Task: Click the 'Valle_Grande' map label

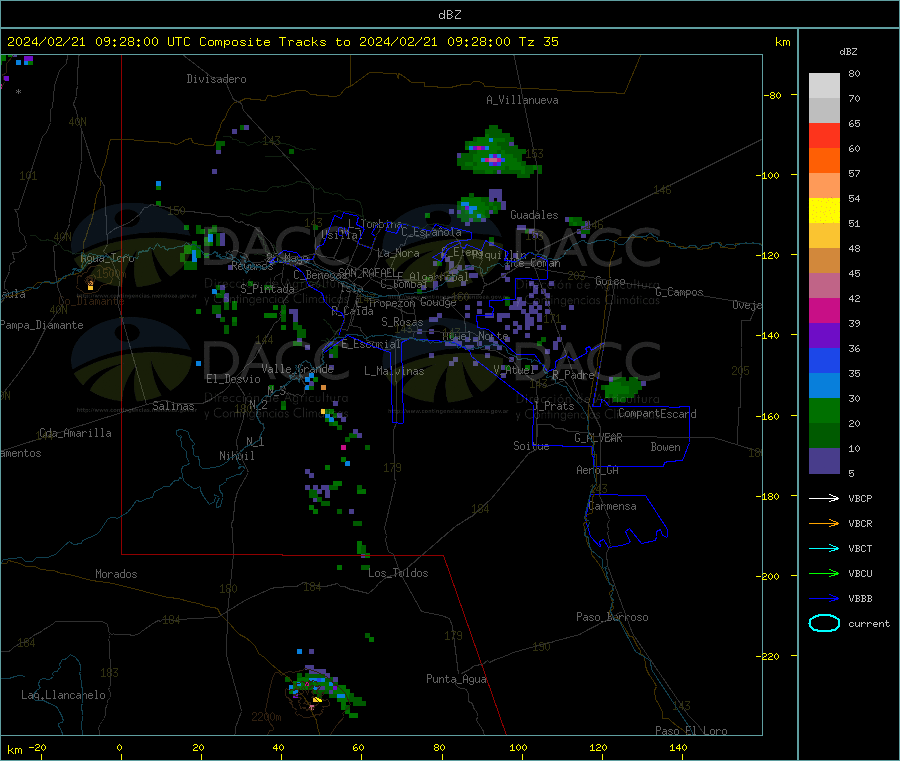Action: pyautogui.click(x=297, y=369)
